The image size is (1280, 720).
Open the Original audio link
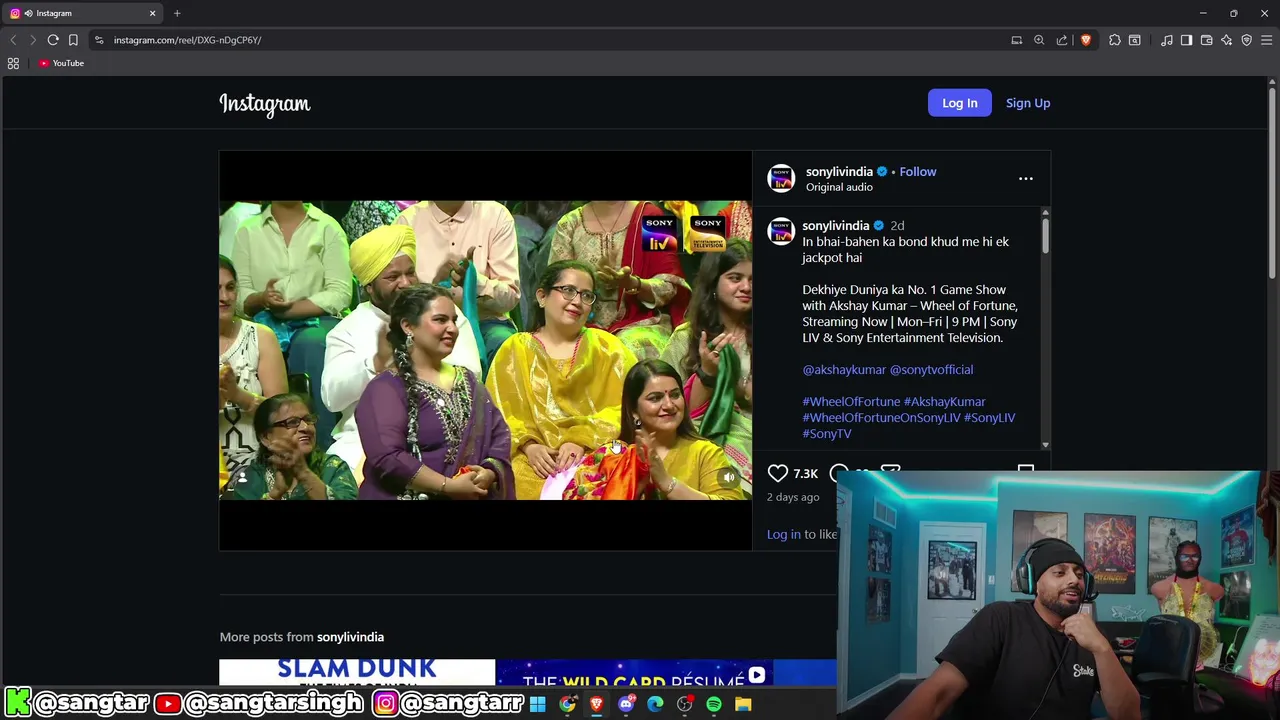(839, 187)
